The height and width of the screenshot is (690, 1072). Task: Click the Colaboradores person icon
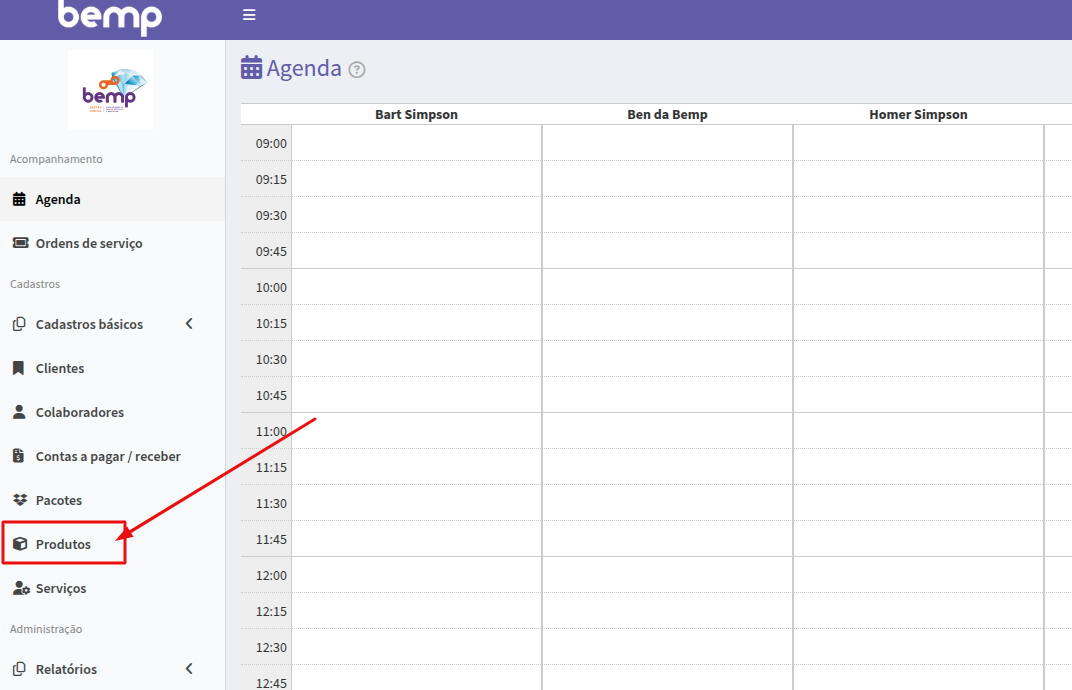pos(19,412)
